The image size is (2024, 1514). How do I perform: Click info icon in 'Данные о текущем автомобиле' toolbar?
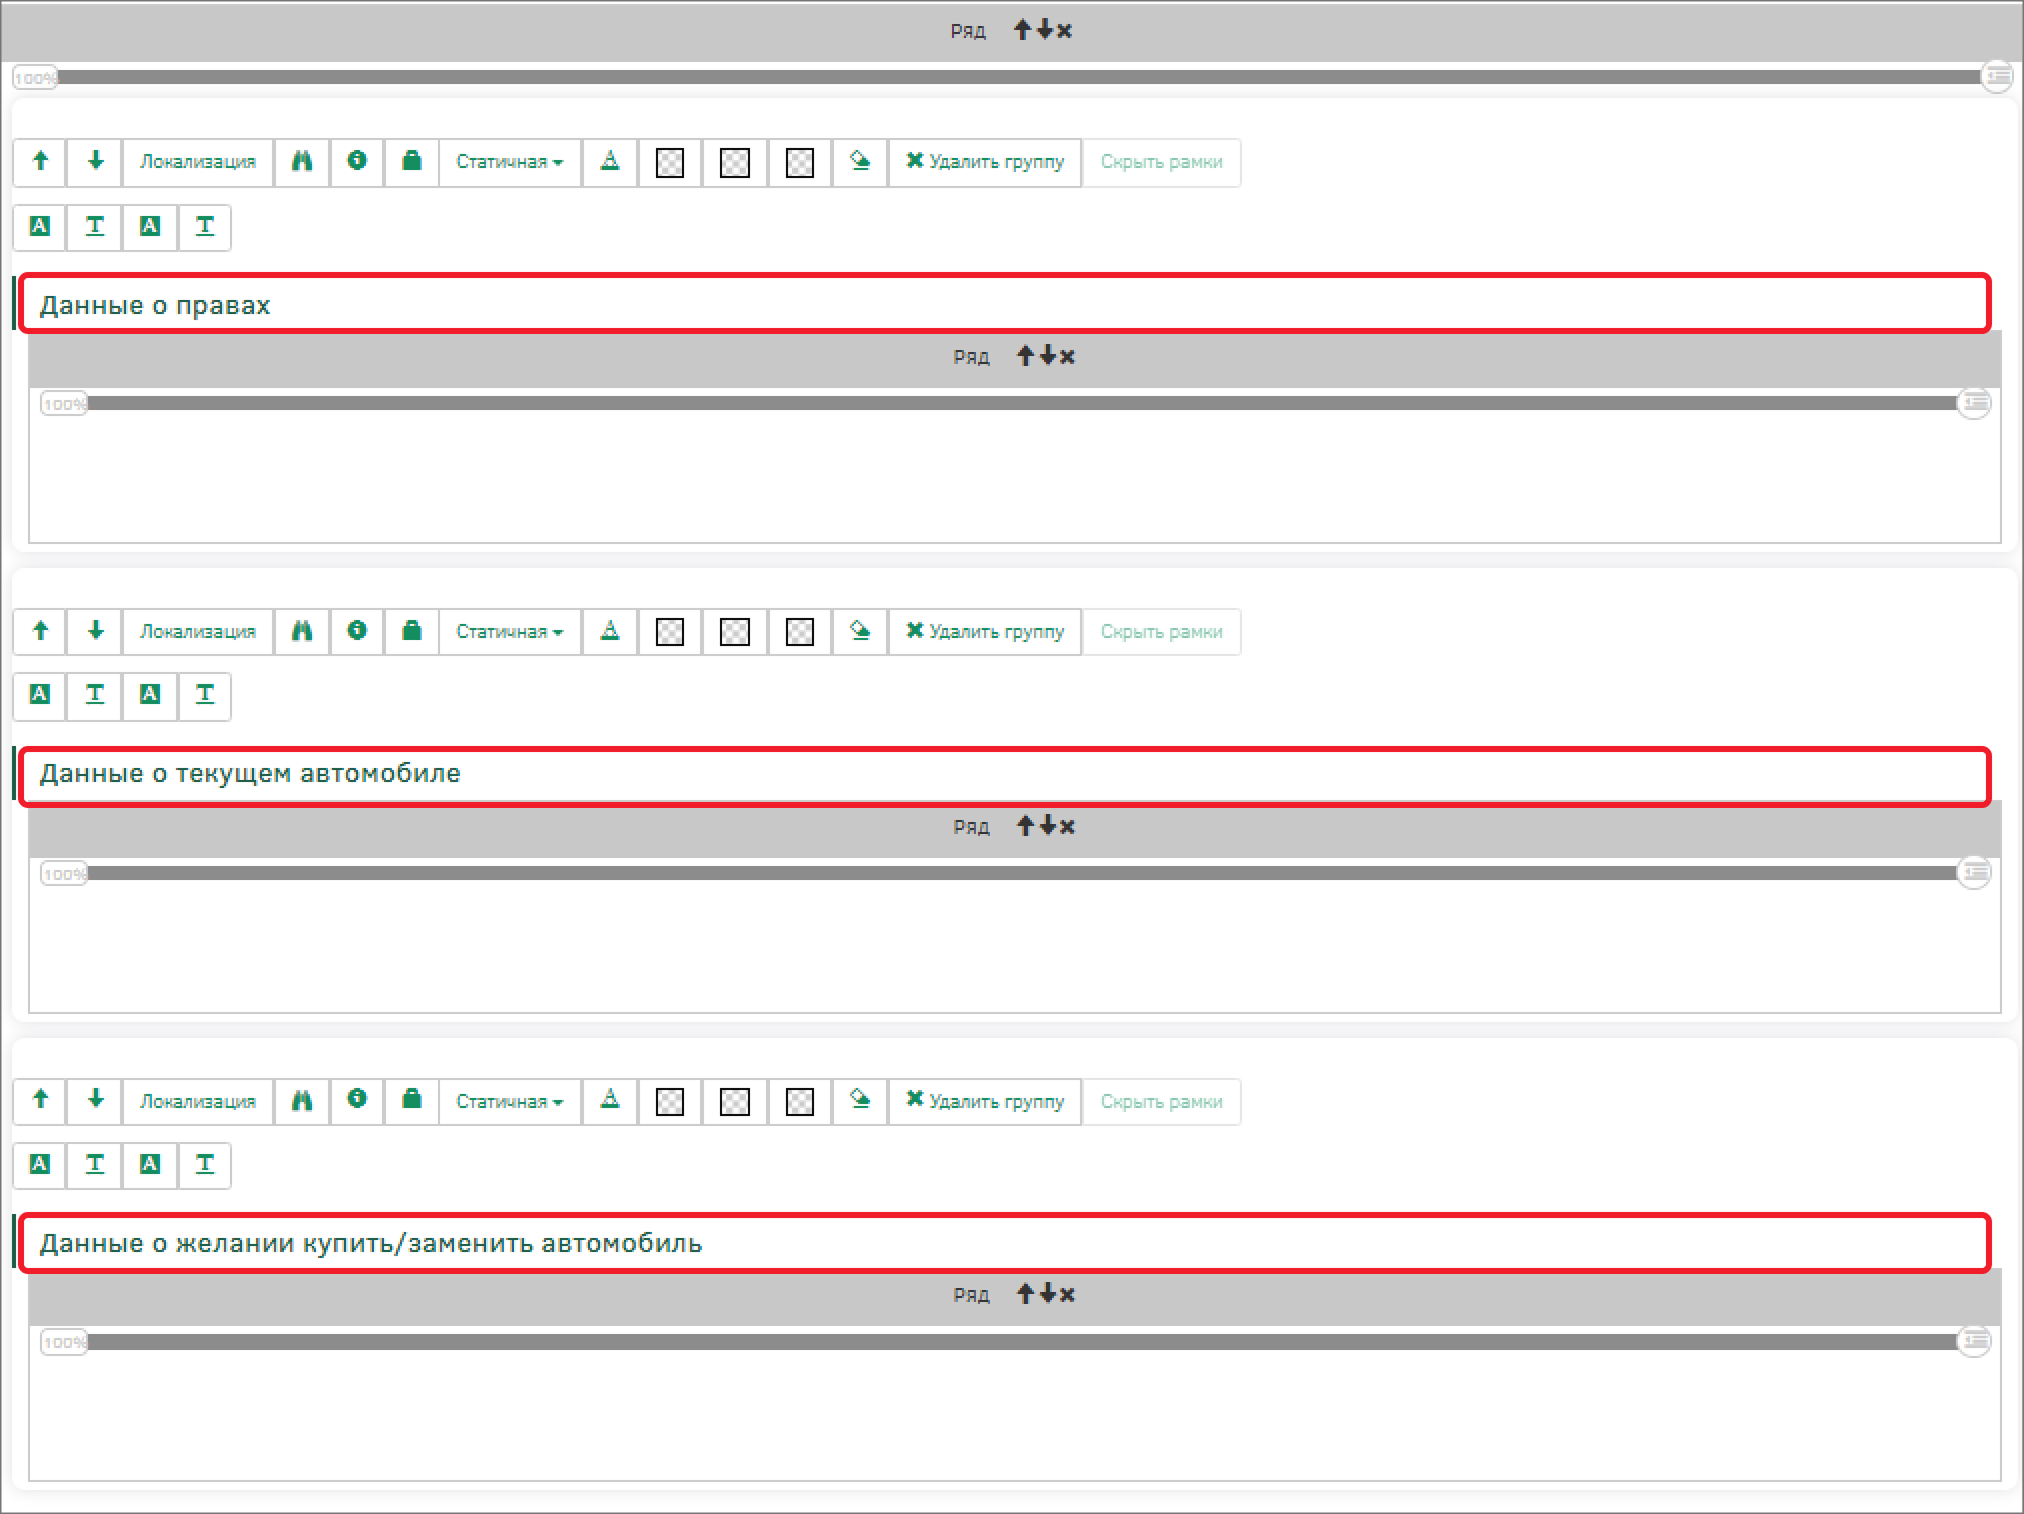357,631
